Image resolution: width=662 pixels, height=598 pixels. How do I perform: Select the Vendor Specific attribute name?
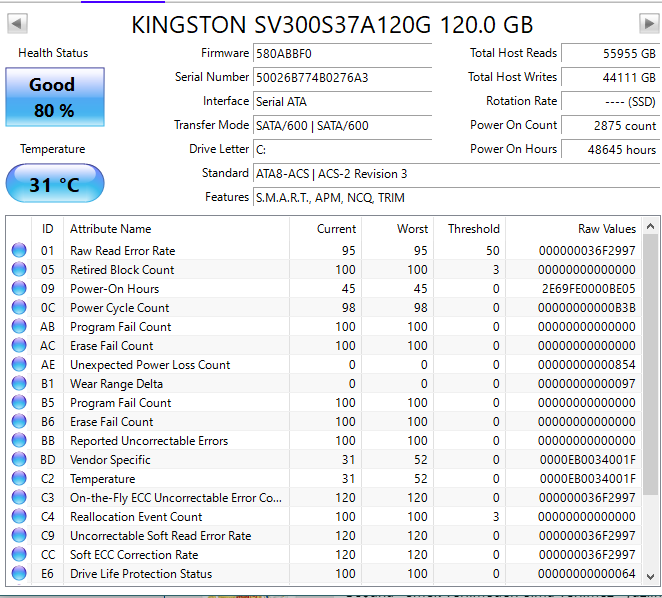click(x=110, y=460)
